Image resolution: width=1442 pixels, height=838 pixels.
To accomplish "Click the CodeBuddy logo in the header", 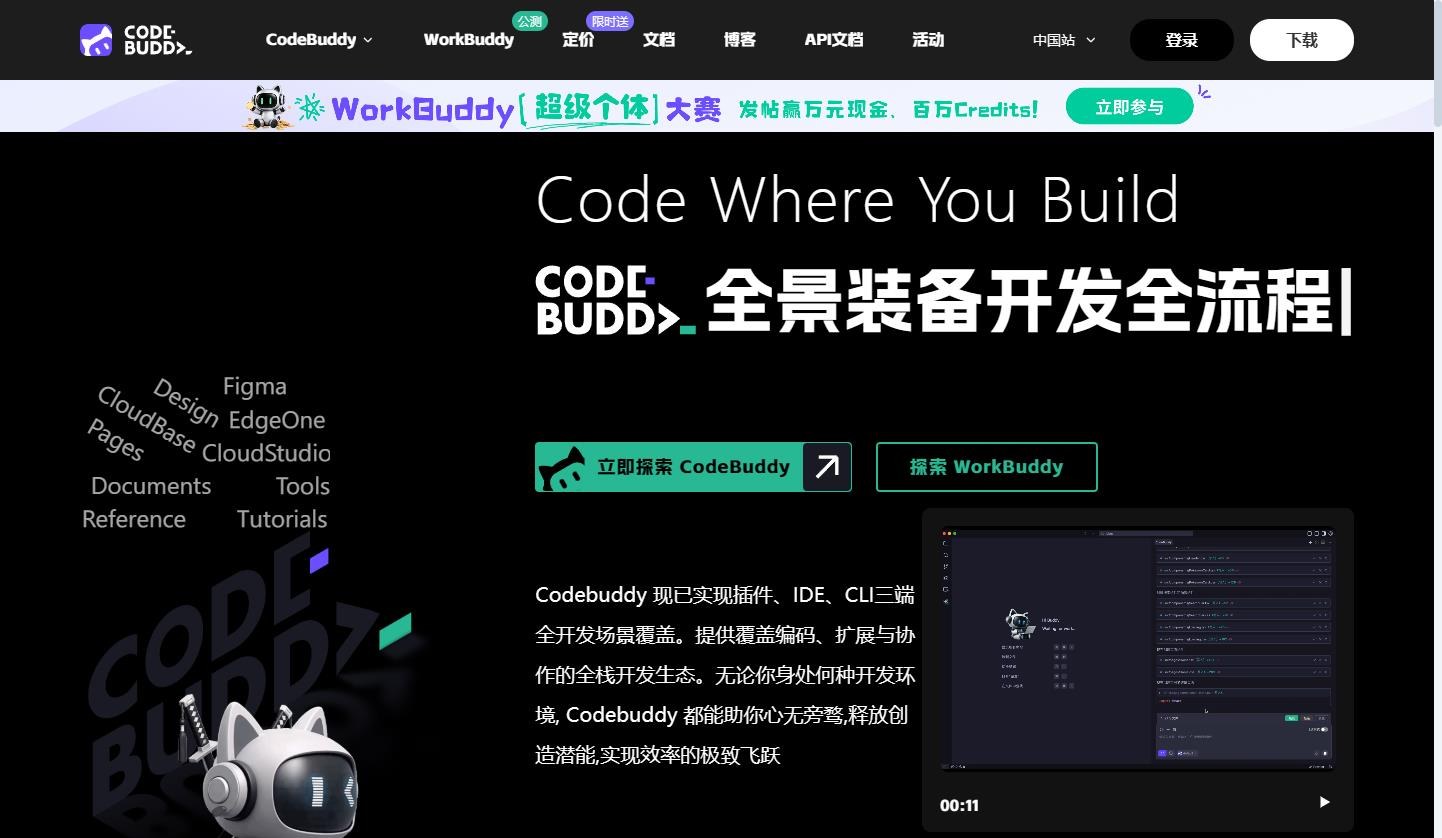I will 136,40.
